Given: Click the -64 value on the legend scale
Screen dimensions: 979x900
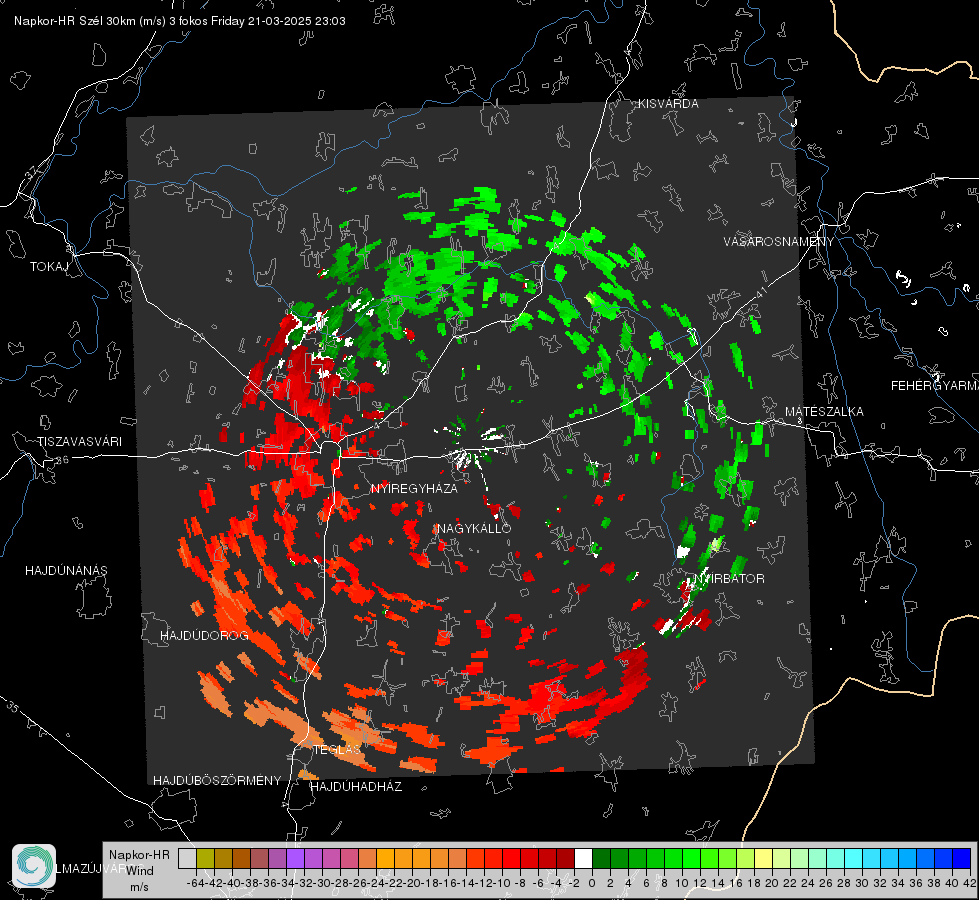Looking at the screenshot, I should pos(196,883).
